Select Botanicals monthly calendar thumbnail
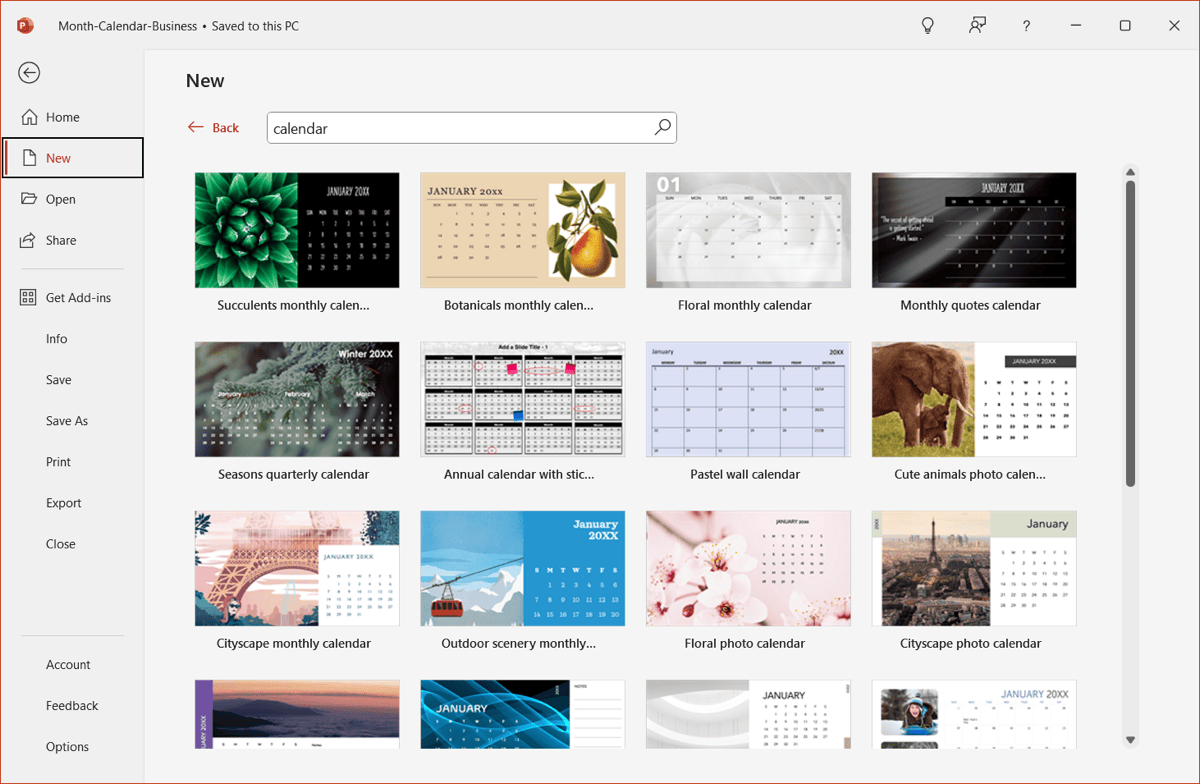The width and height of the screenshot is (1200, 784). point(523,230)
